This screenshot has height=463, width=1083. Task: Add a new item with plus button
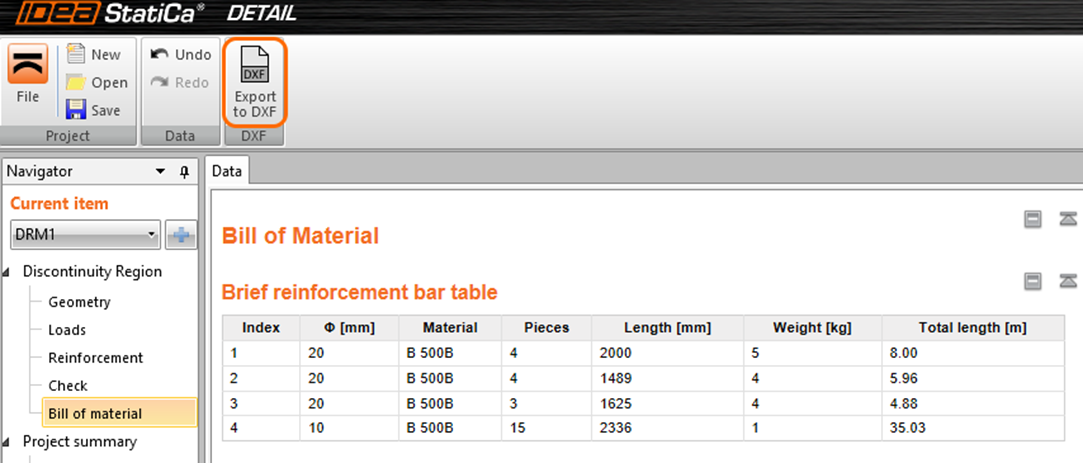click(181, 235)
